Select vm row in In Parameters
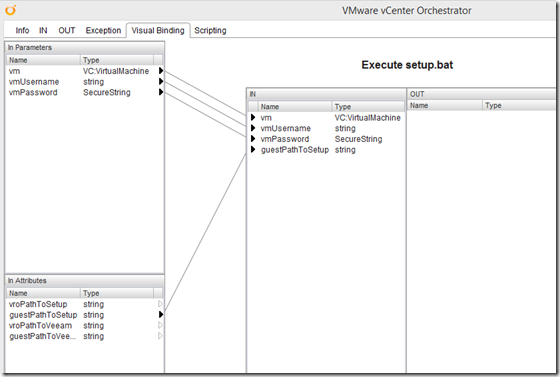The width and height of the screenshot is (560, 377). tap(85, 71)
